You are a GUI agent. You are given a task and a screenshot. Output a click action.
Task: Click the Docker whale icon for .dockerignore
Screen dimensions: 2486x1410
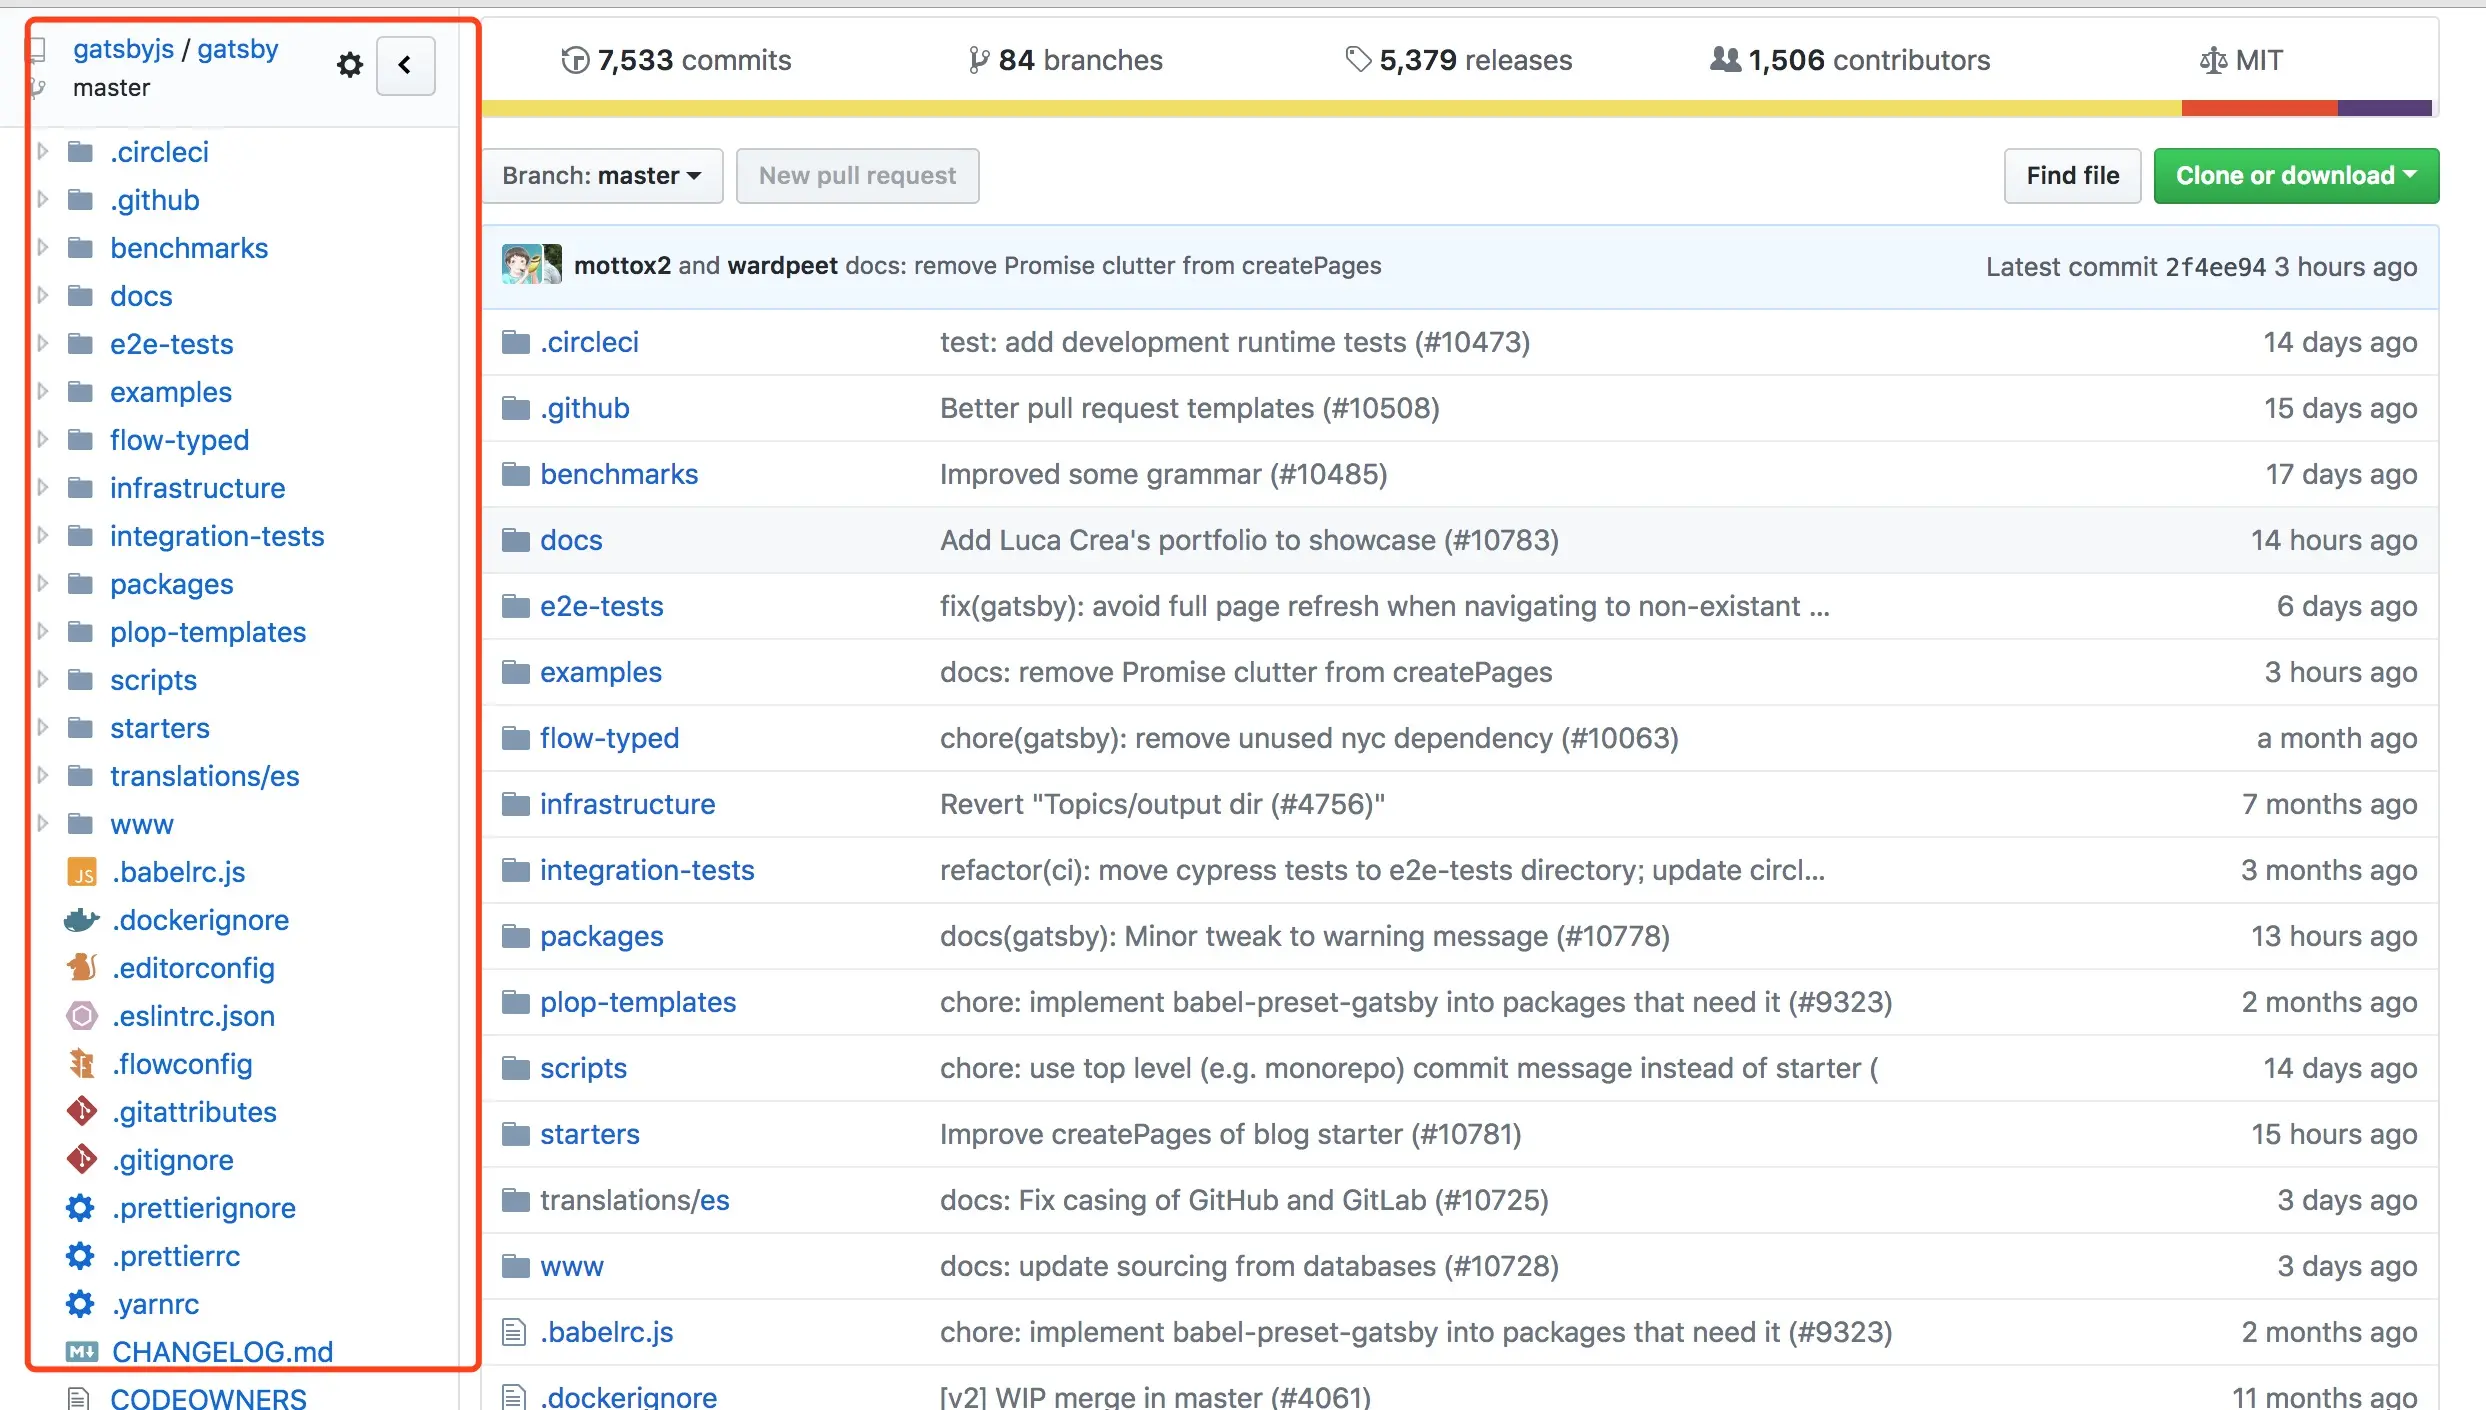click(81, 920)
